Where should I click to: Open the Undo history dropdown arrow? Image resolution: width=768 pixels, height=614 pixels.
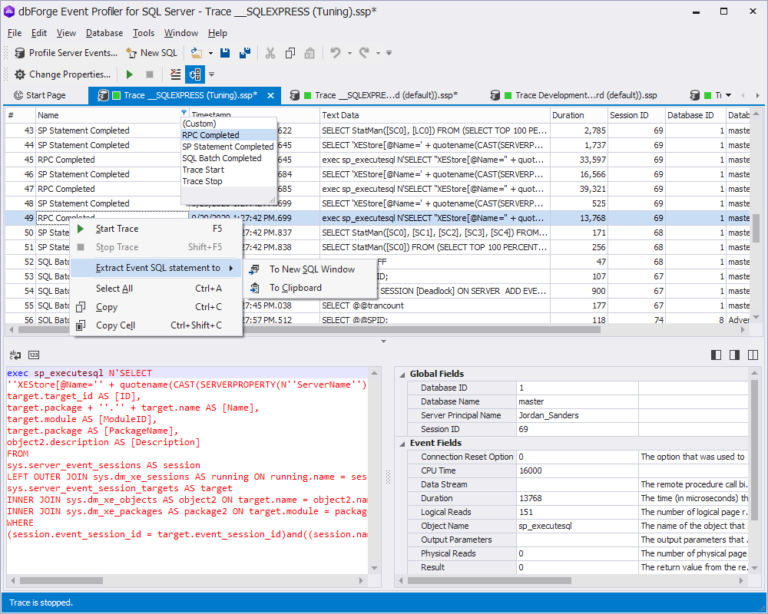tap(349, 53)
